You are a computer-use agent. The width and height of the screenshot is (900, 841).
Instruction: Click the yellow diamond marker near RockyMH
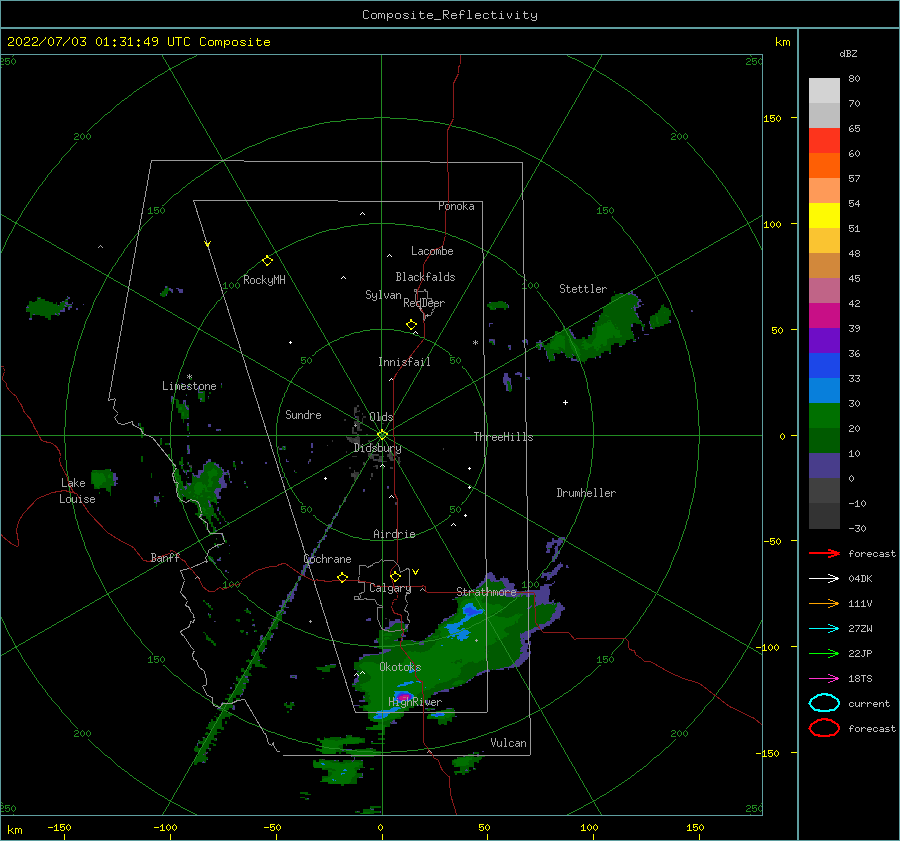[267, 261]
